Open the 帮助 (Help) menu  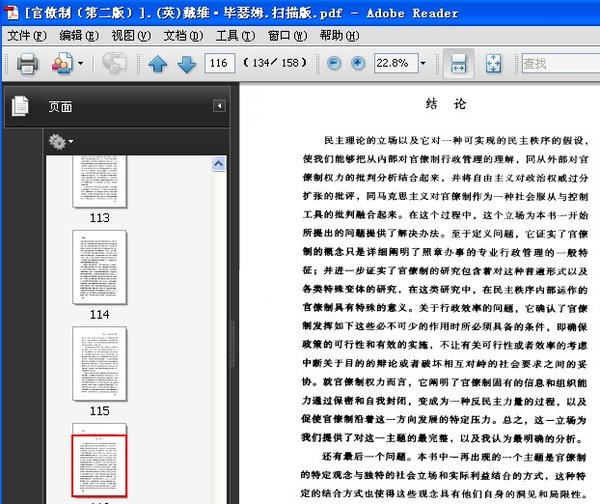click(x=338, y=36)
